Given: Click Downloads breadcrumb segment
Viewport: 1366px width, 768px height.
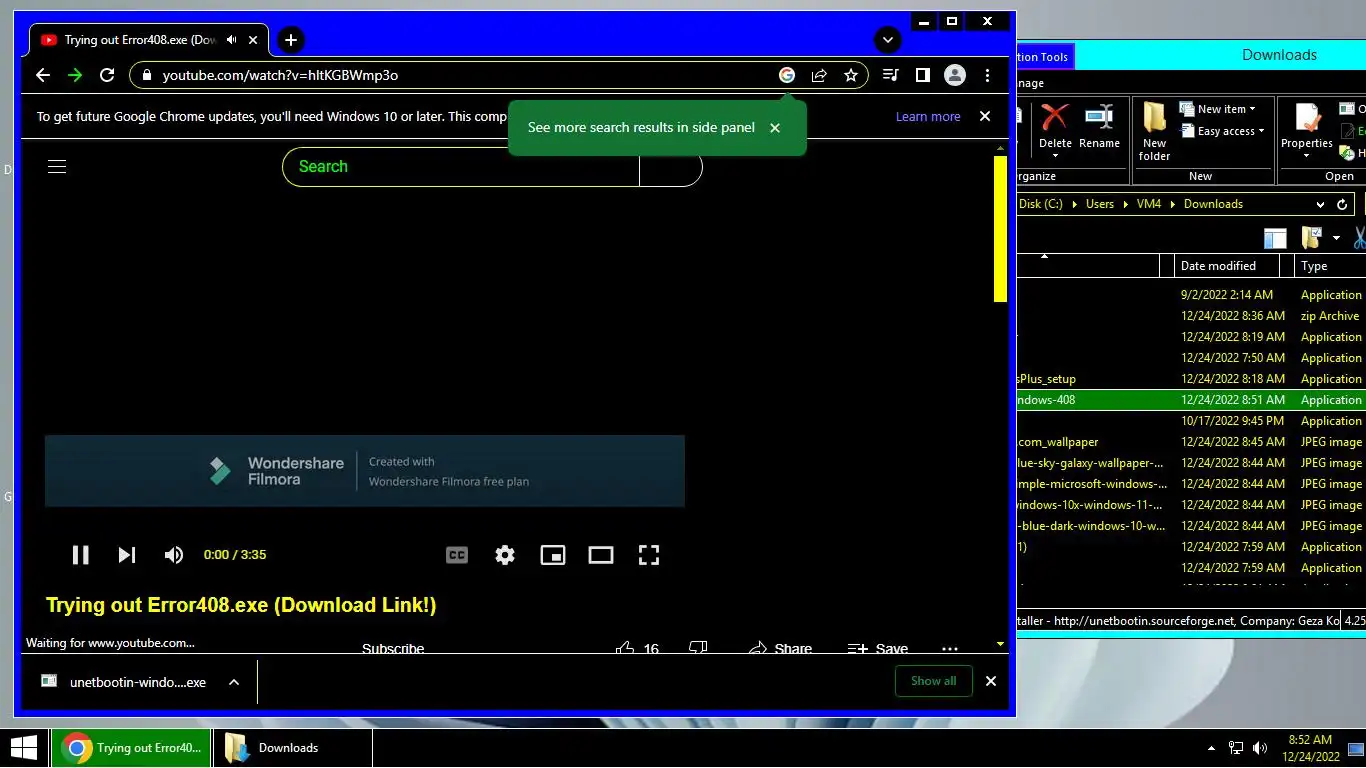Looking at the screenshot, I should tap(1213, 204).
